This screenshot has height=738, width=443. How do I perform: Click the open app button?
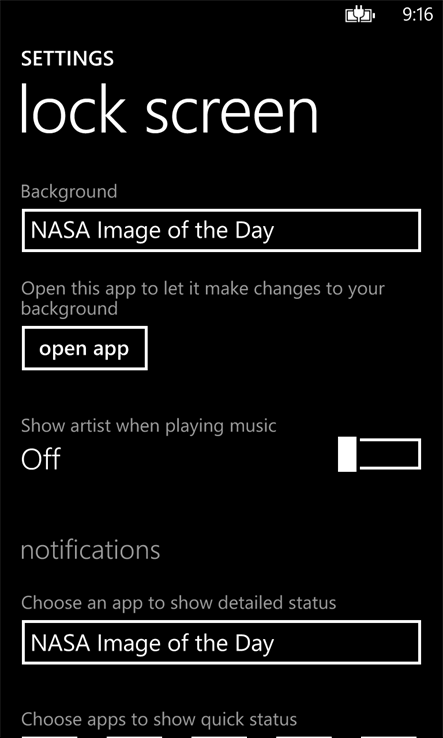tap(85, 348)
